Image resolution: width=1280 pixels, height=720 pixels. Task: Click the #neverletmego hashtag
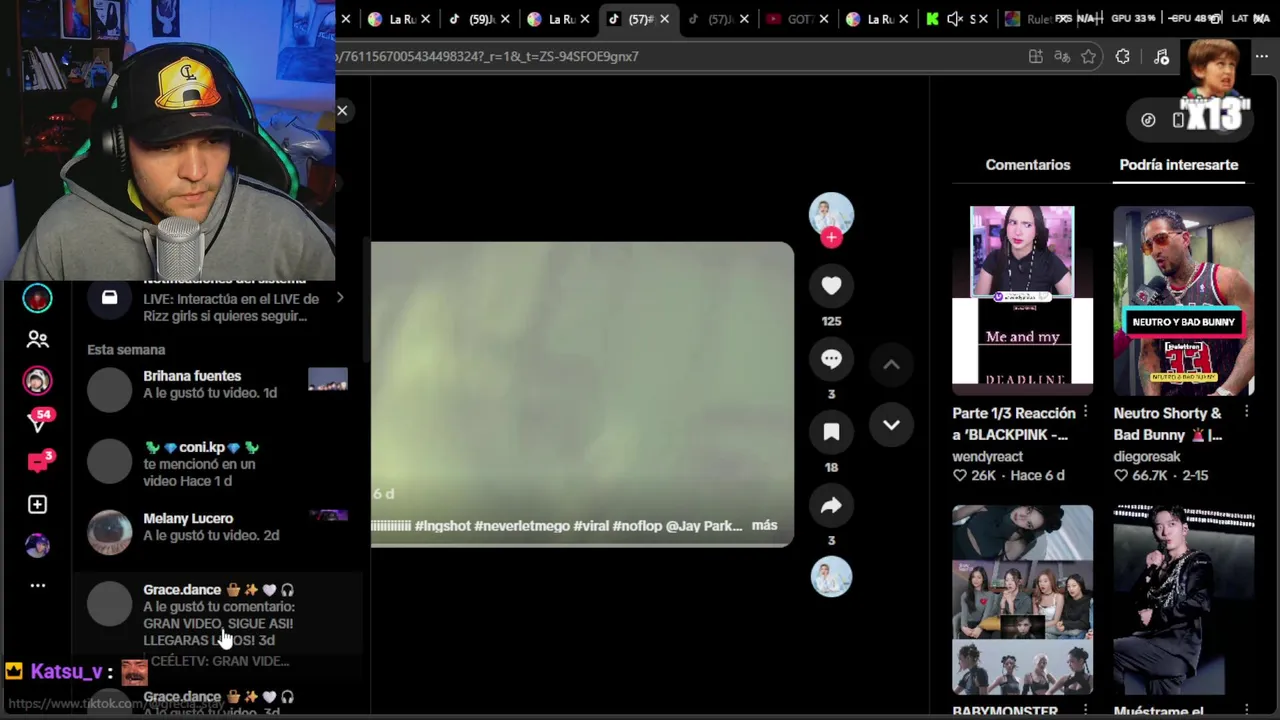tap(522, 525)
